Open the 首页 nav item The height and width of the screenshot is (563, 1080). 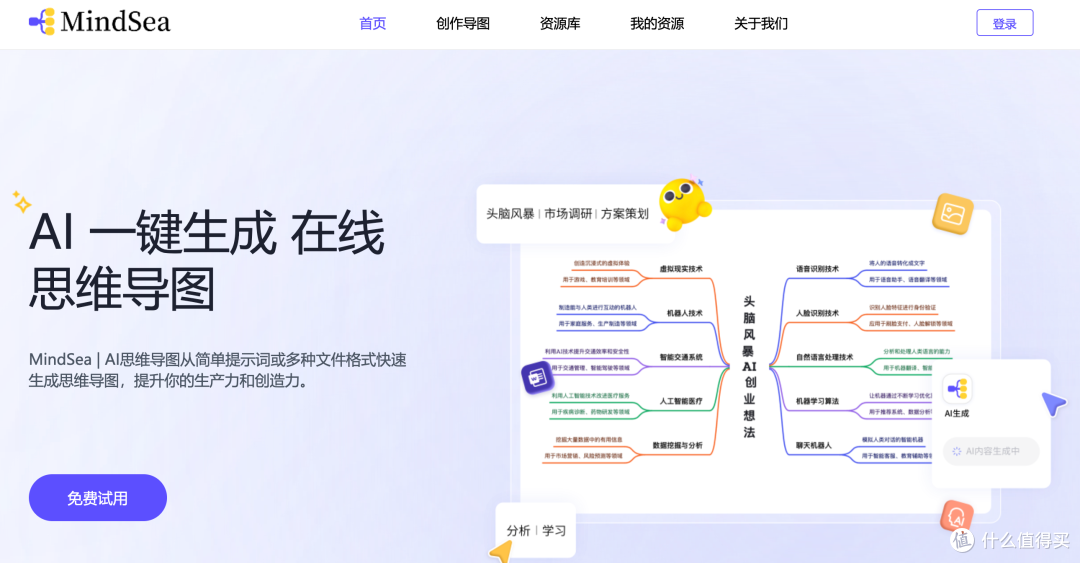coord(373,23)
